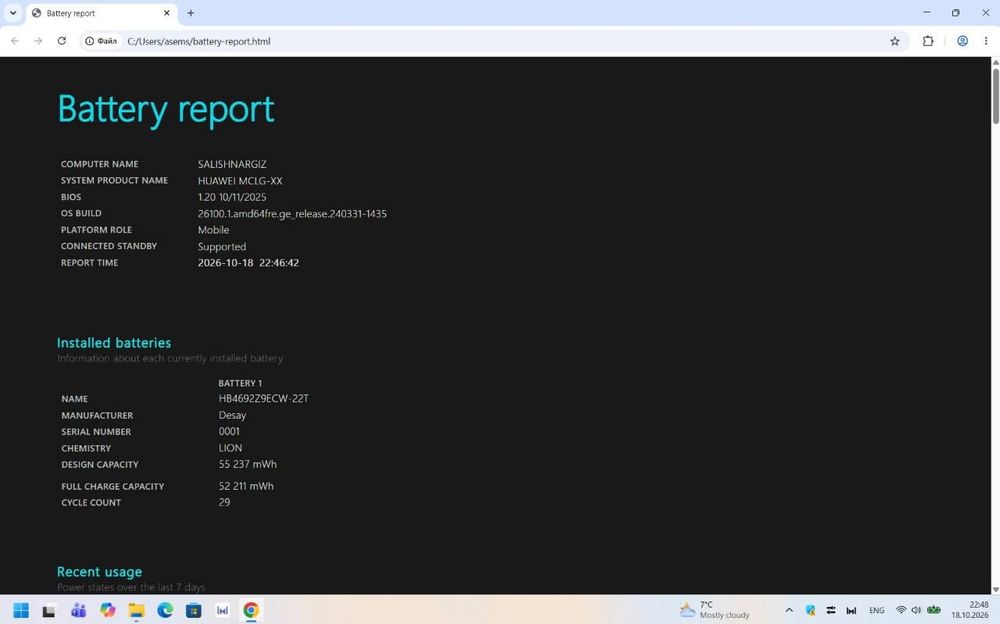
Task: Click the Recent usage heading
Action: click(99, 572)
